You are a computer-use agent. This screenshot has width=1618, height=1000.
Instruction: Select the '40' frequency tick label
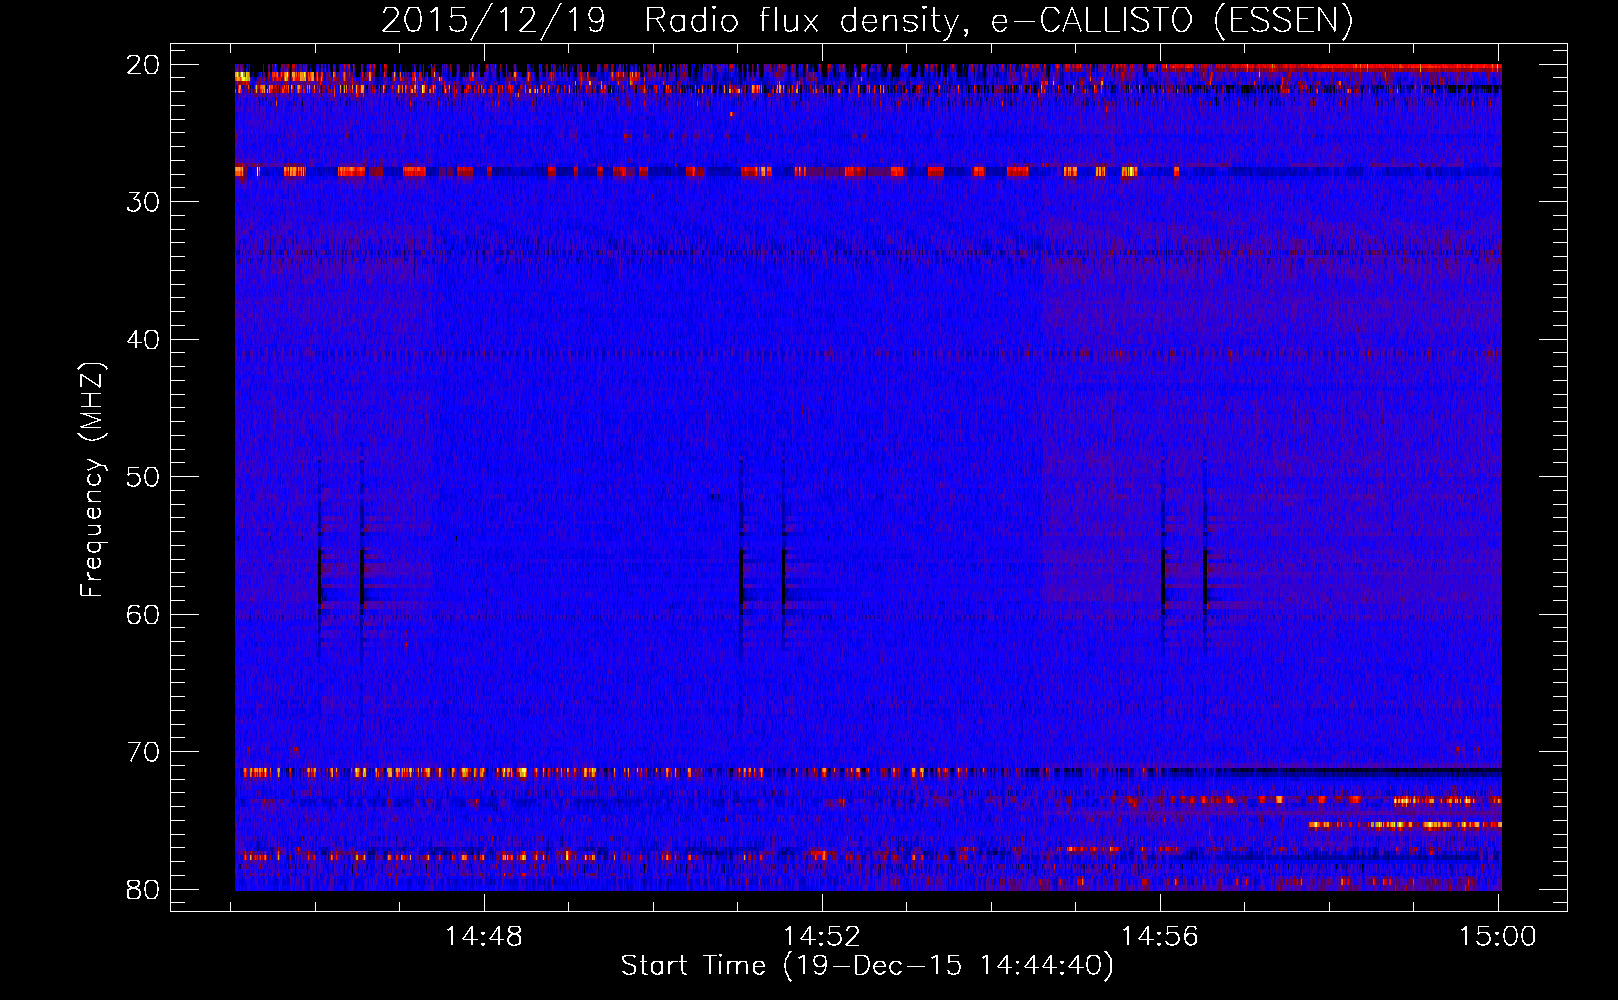point(144,340)
